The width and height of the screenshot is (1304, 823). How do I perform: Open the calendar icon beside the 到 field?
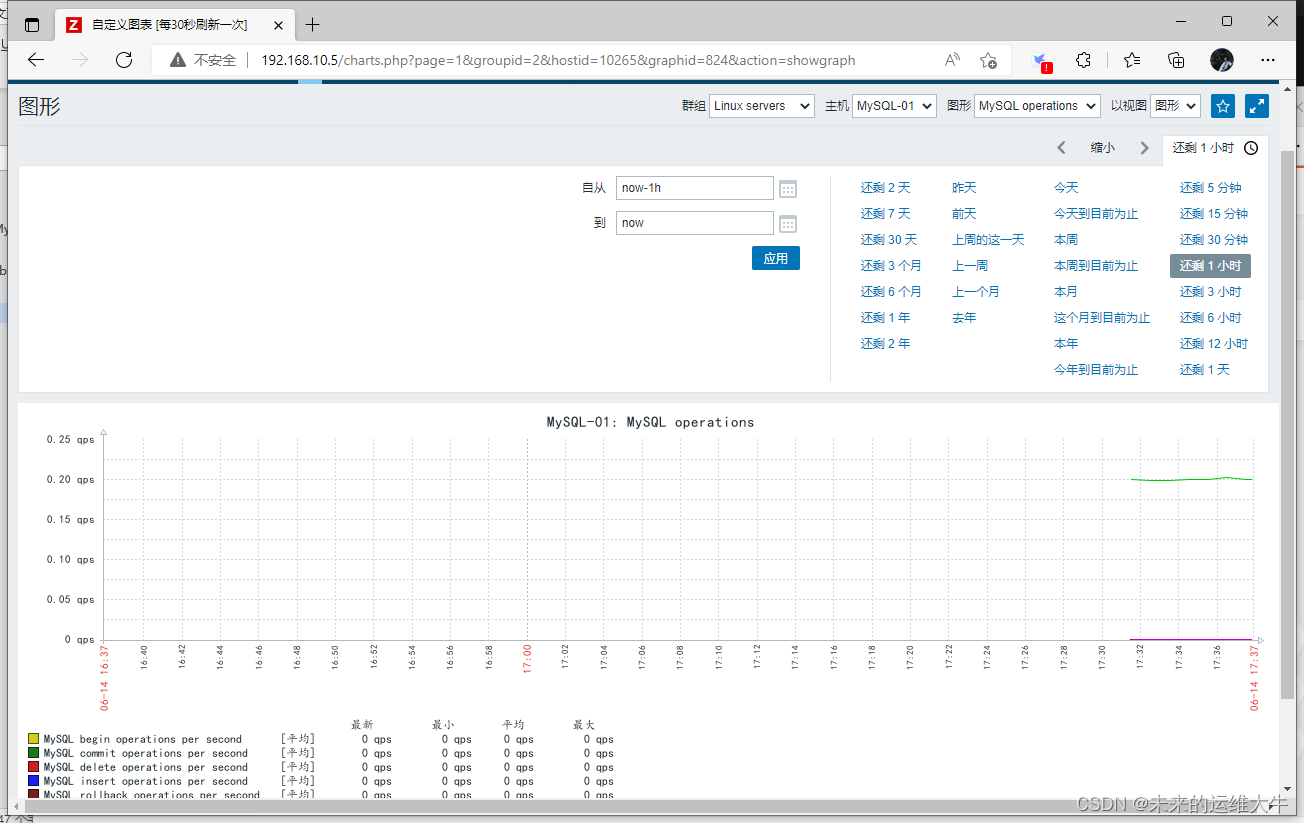[787, 222]
